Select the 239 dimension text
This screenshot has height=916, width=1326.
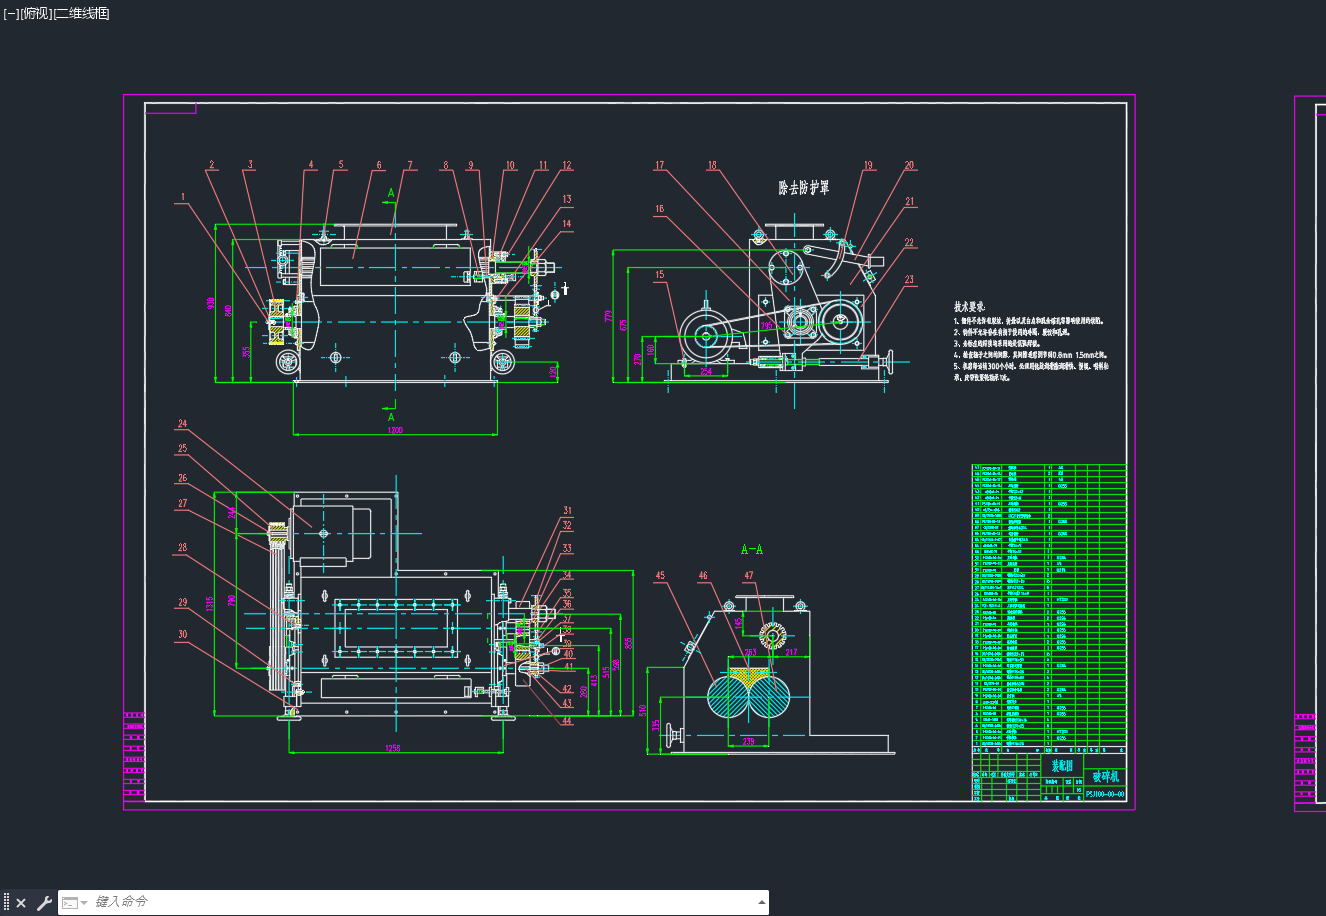pos(749,741)
